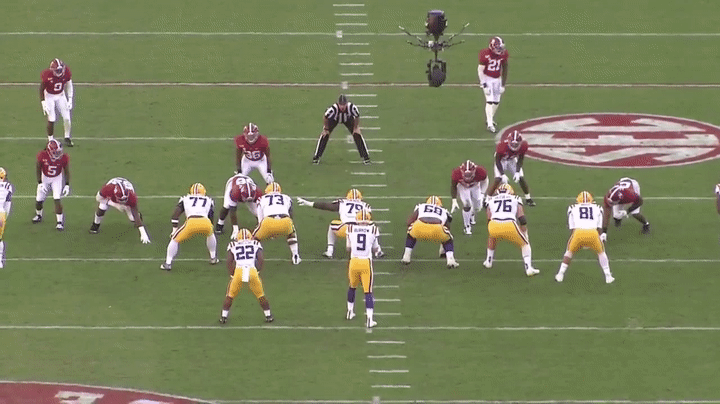Click Alabama defensive back number 21
The height and width of the screenshot is (404, 720).
coord(491,80)
